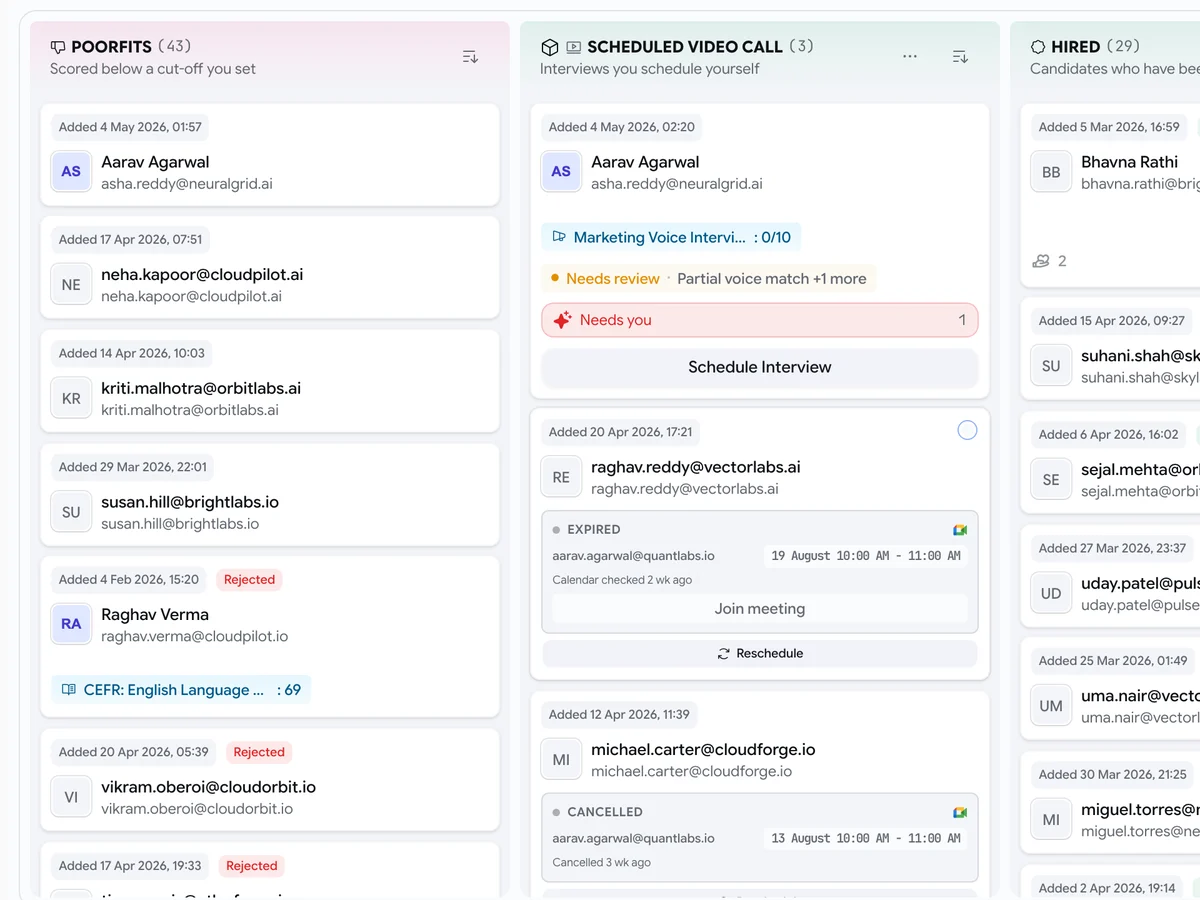This screenshot has width=1200, height=900.
Task: Open Raghav Verma candidate name
Action: [x=155, y=614]
